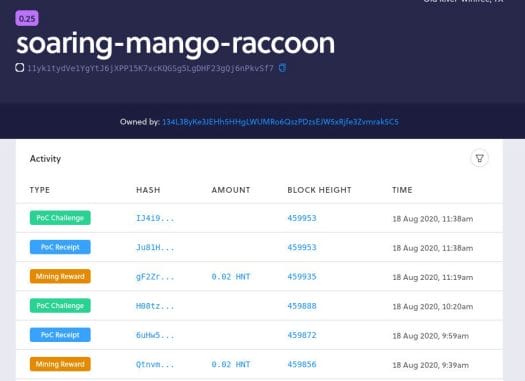The height and width of the screenshot is (381, 525).
Task: Click the BLOCK HEIGHT column header
Action: pos(319,190)
